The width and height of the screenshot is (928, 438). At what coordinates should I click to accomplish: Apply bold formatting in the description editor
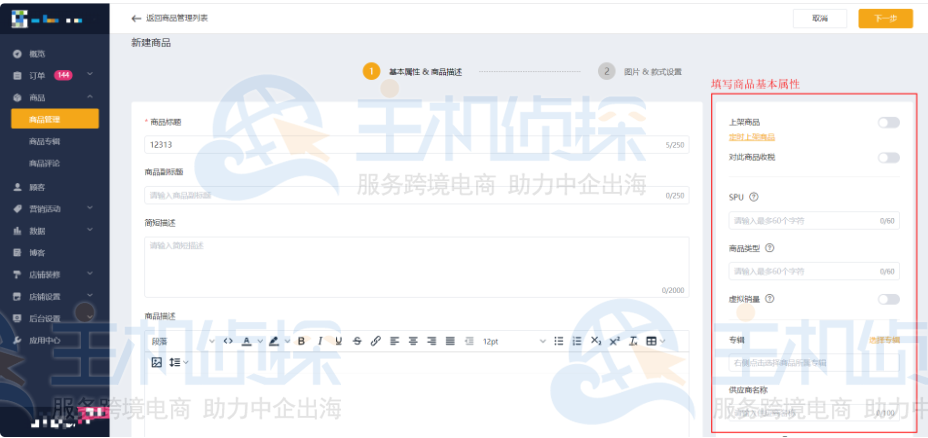pyautogui.click(x=301, y=341)
